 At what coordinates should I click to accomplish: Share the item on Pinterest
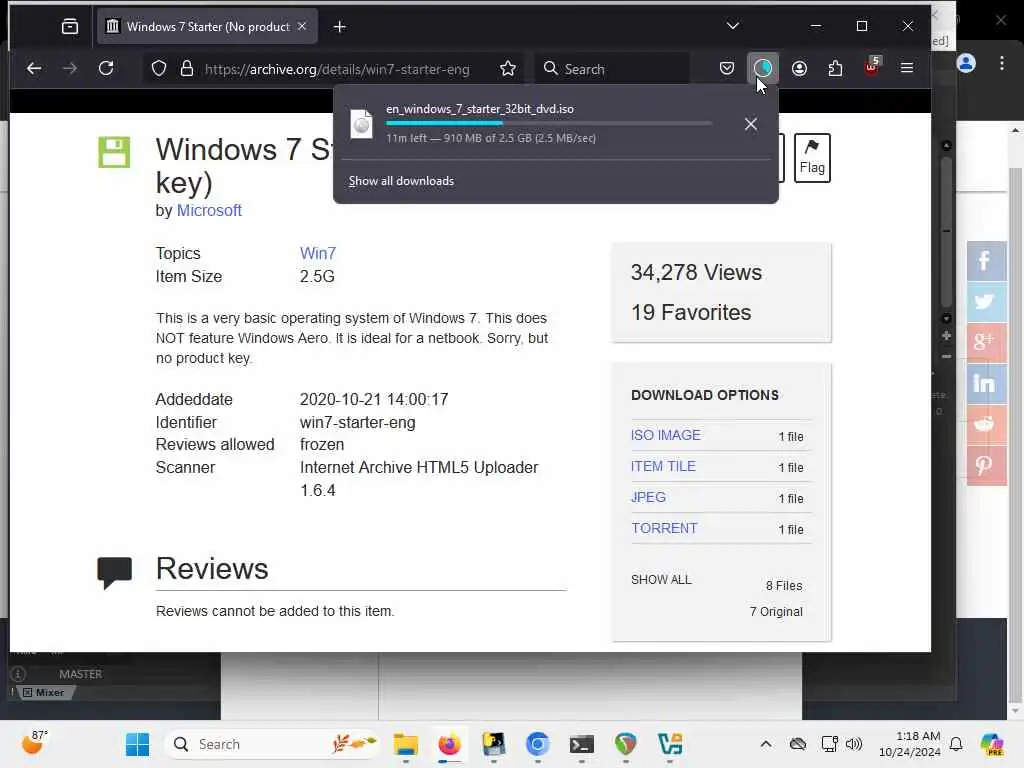pos(985,465)
